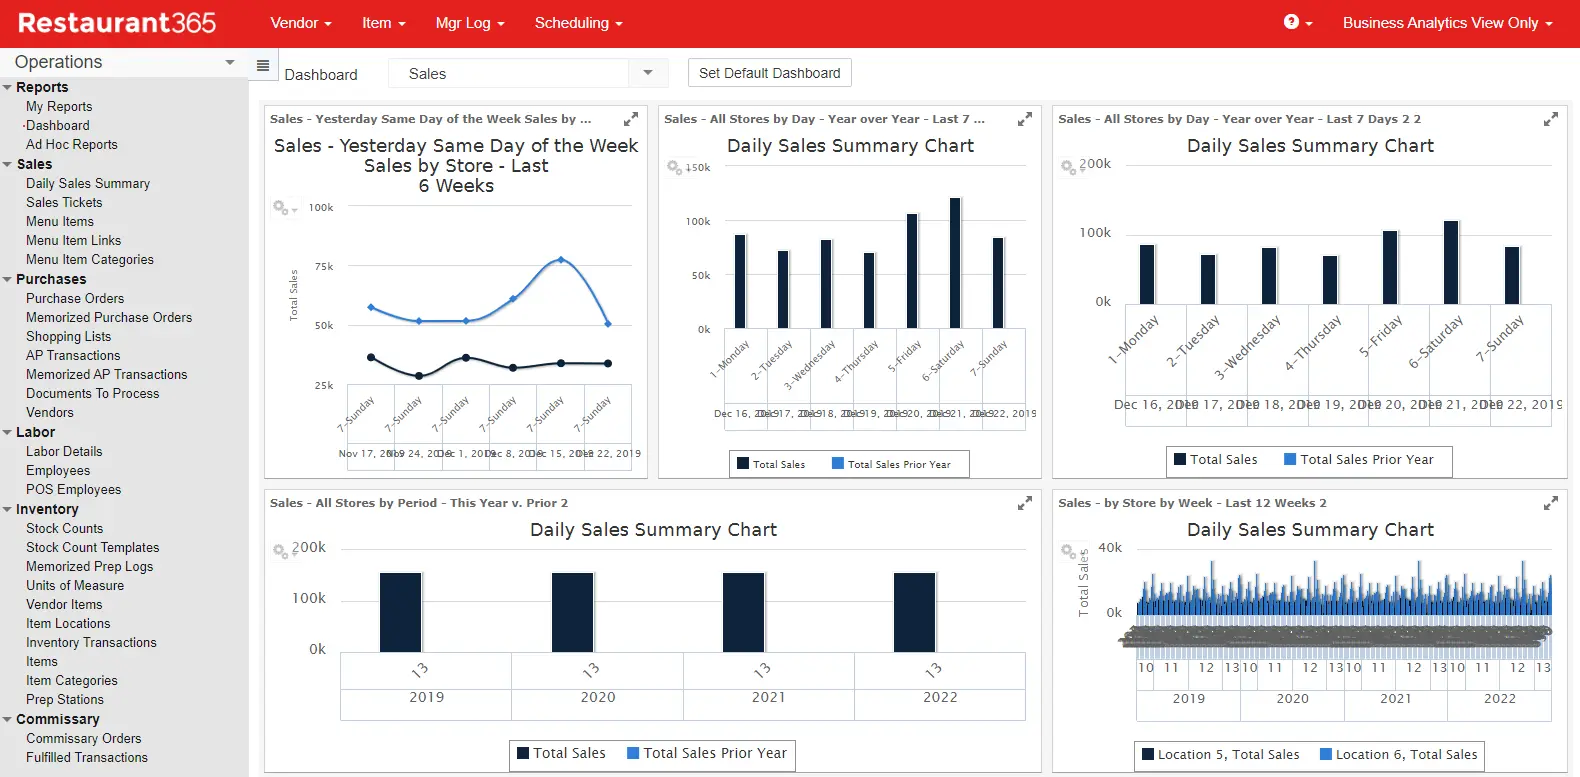The height and width of the screenshot is (777, 1580).
Task: Open the Sales dashboard selector dropdown
Action: 648,73
